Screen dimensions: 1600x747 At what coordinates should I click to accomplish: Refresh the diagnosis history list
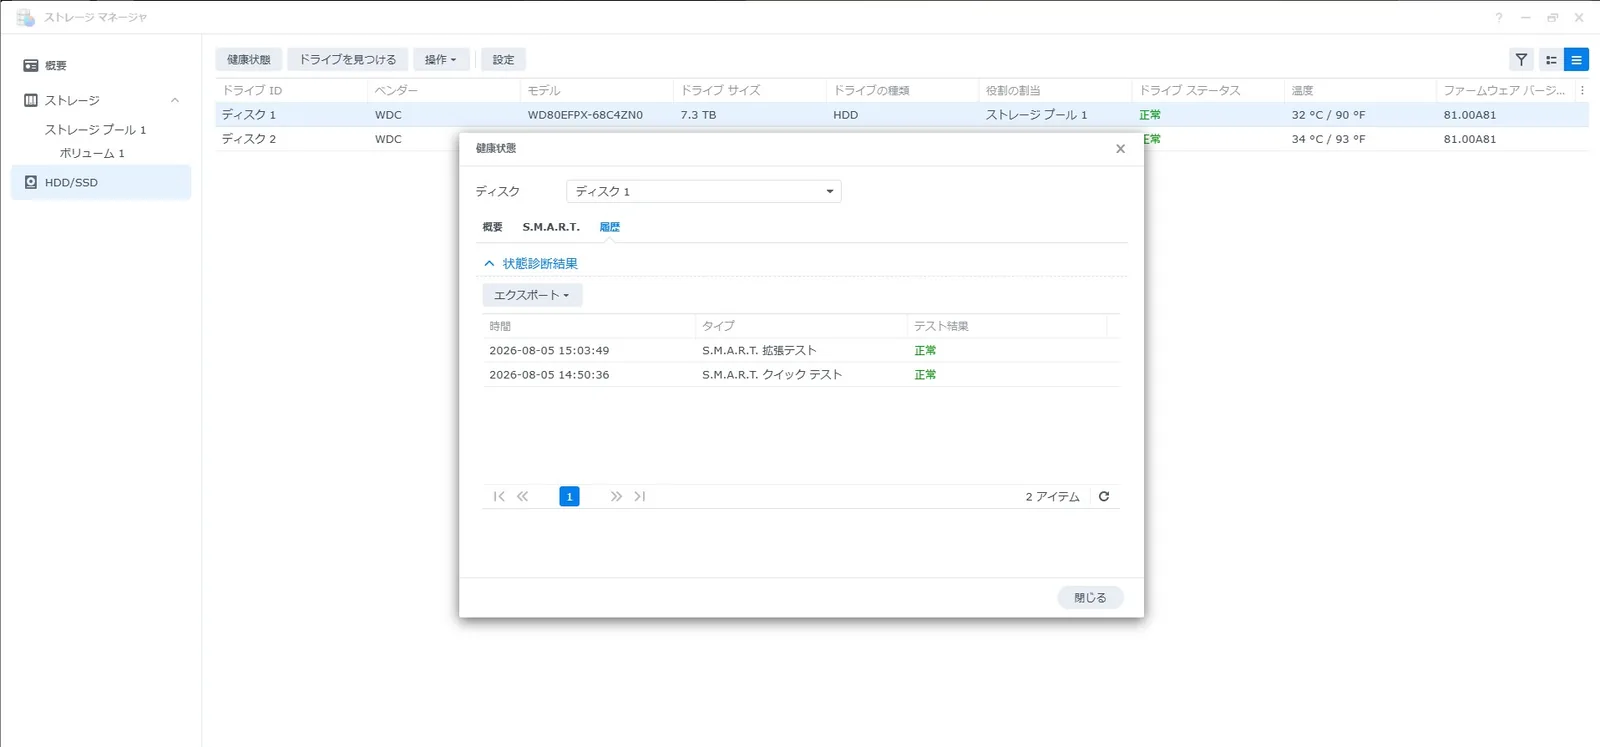(1104, 496)
